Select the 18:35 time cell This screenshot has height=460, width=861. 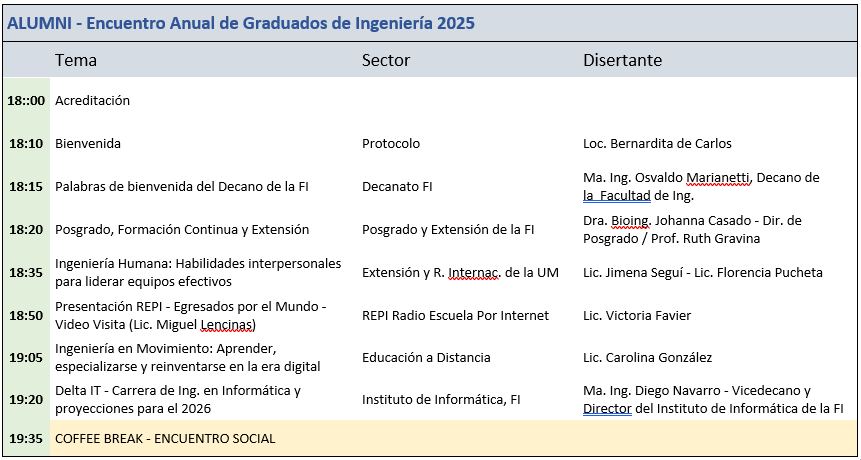tap(26, 273)
